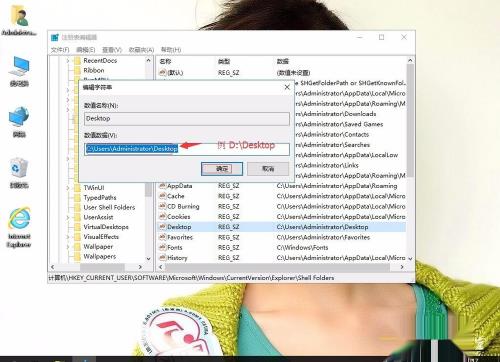Click values pane scroll-up arrow
This screenshot has height=362, width=500.
point(410,60)
